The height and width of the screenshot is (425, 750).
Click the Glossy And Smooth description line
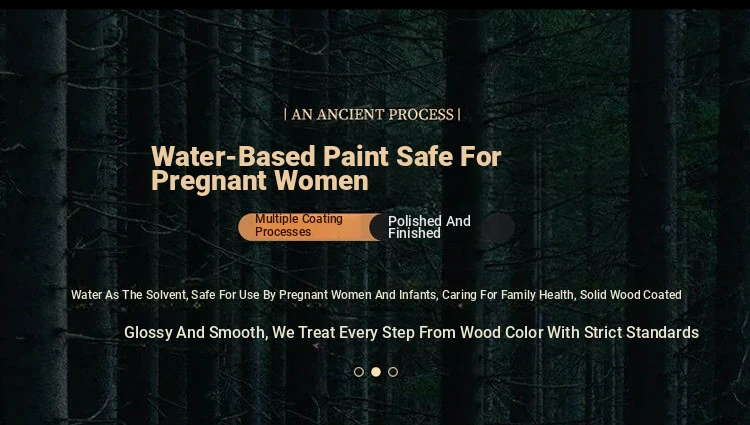pos(411,332)
